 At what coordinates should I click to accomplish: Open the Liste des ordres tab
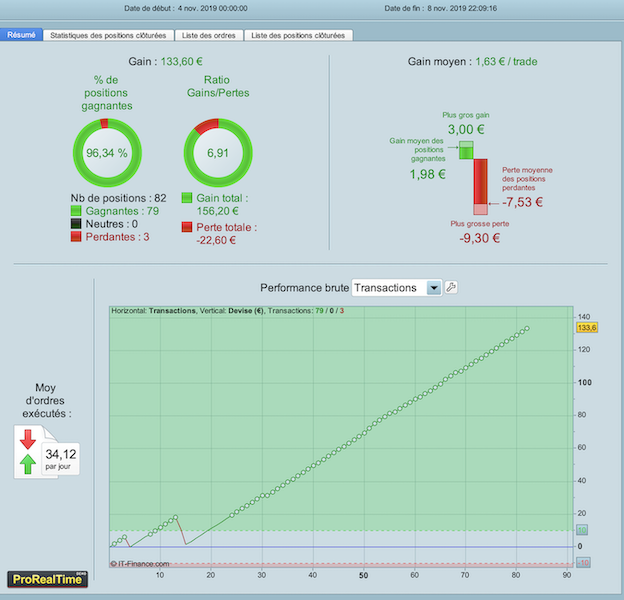[209, 35]
